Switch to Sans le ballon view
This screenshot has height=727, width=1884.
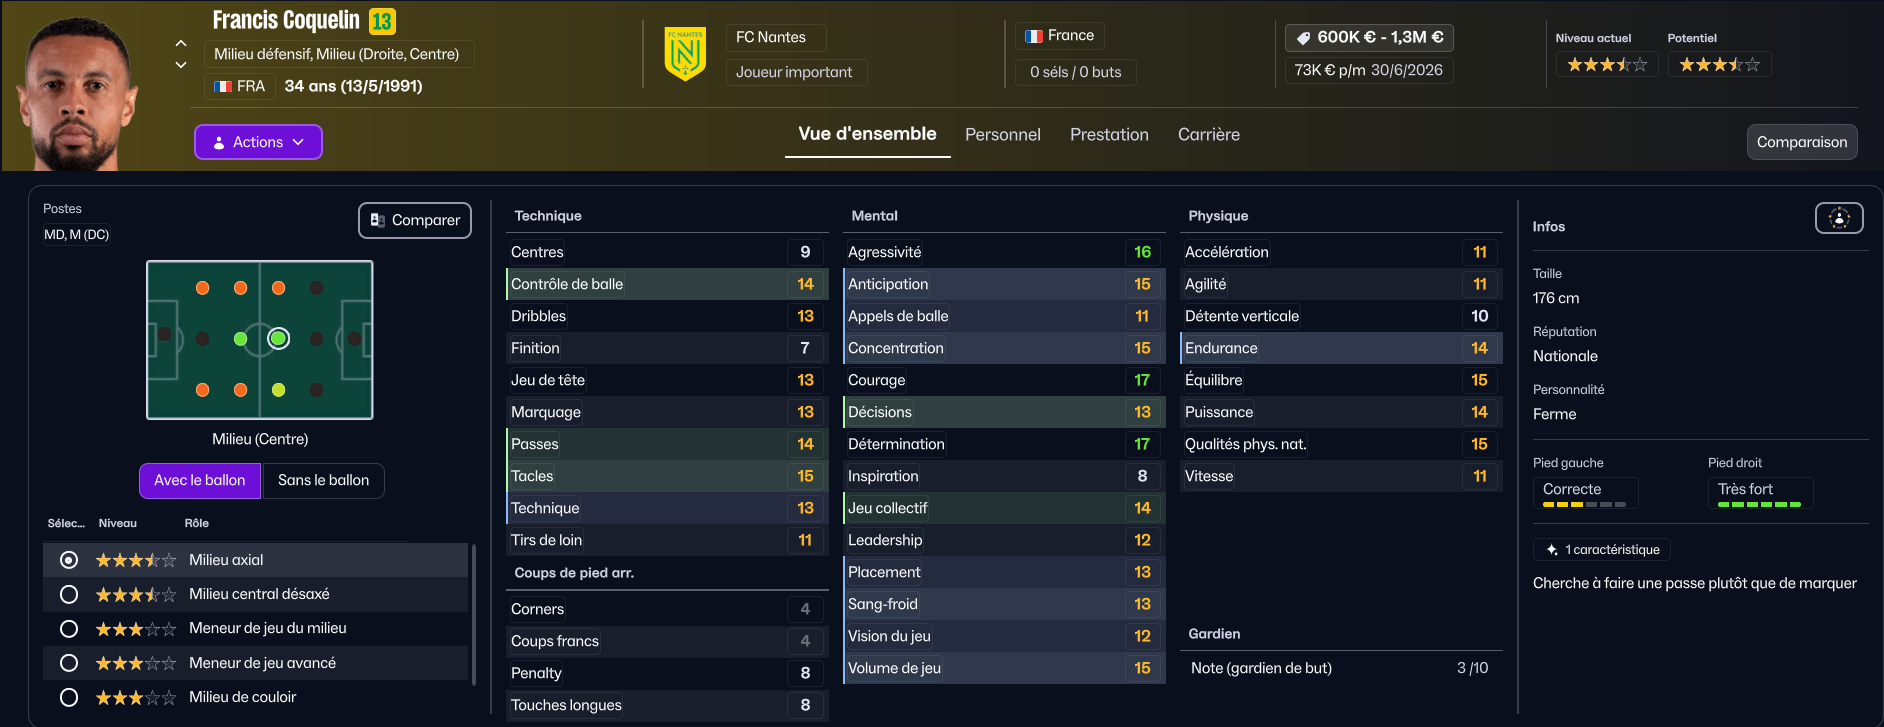(x=323, y=480)
